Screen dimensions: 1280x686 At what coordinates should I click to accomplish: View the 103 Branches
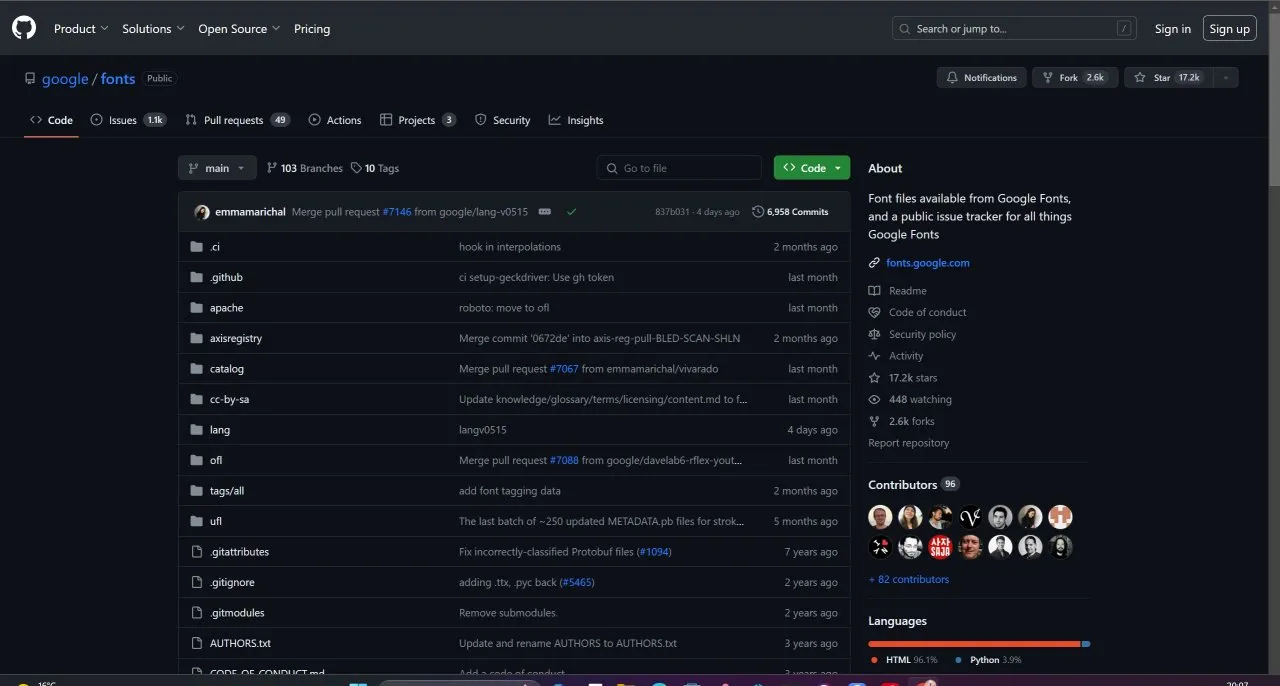(305, 168)
